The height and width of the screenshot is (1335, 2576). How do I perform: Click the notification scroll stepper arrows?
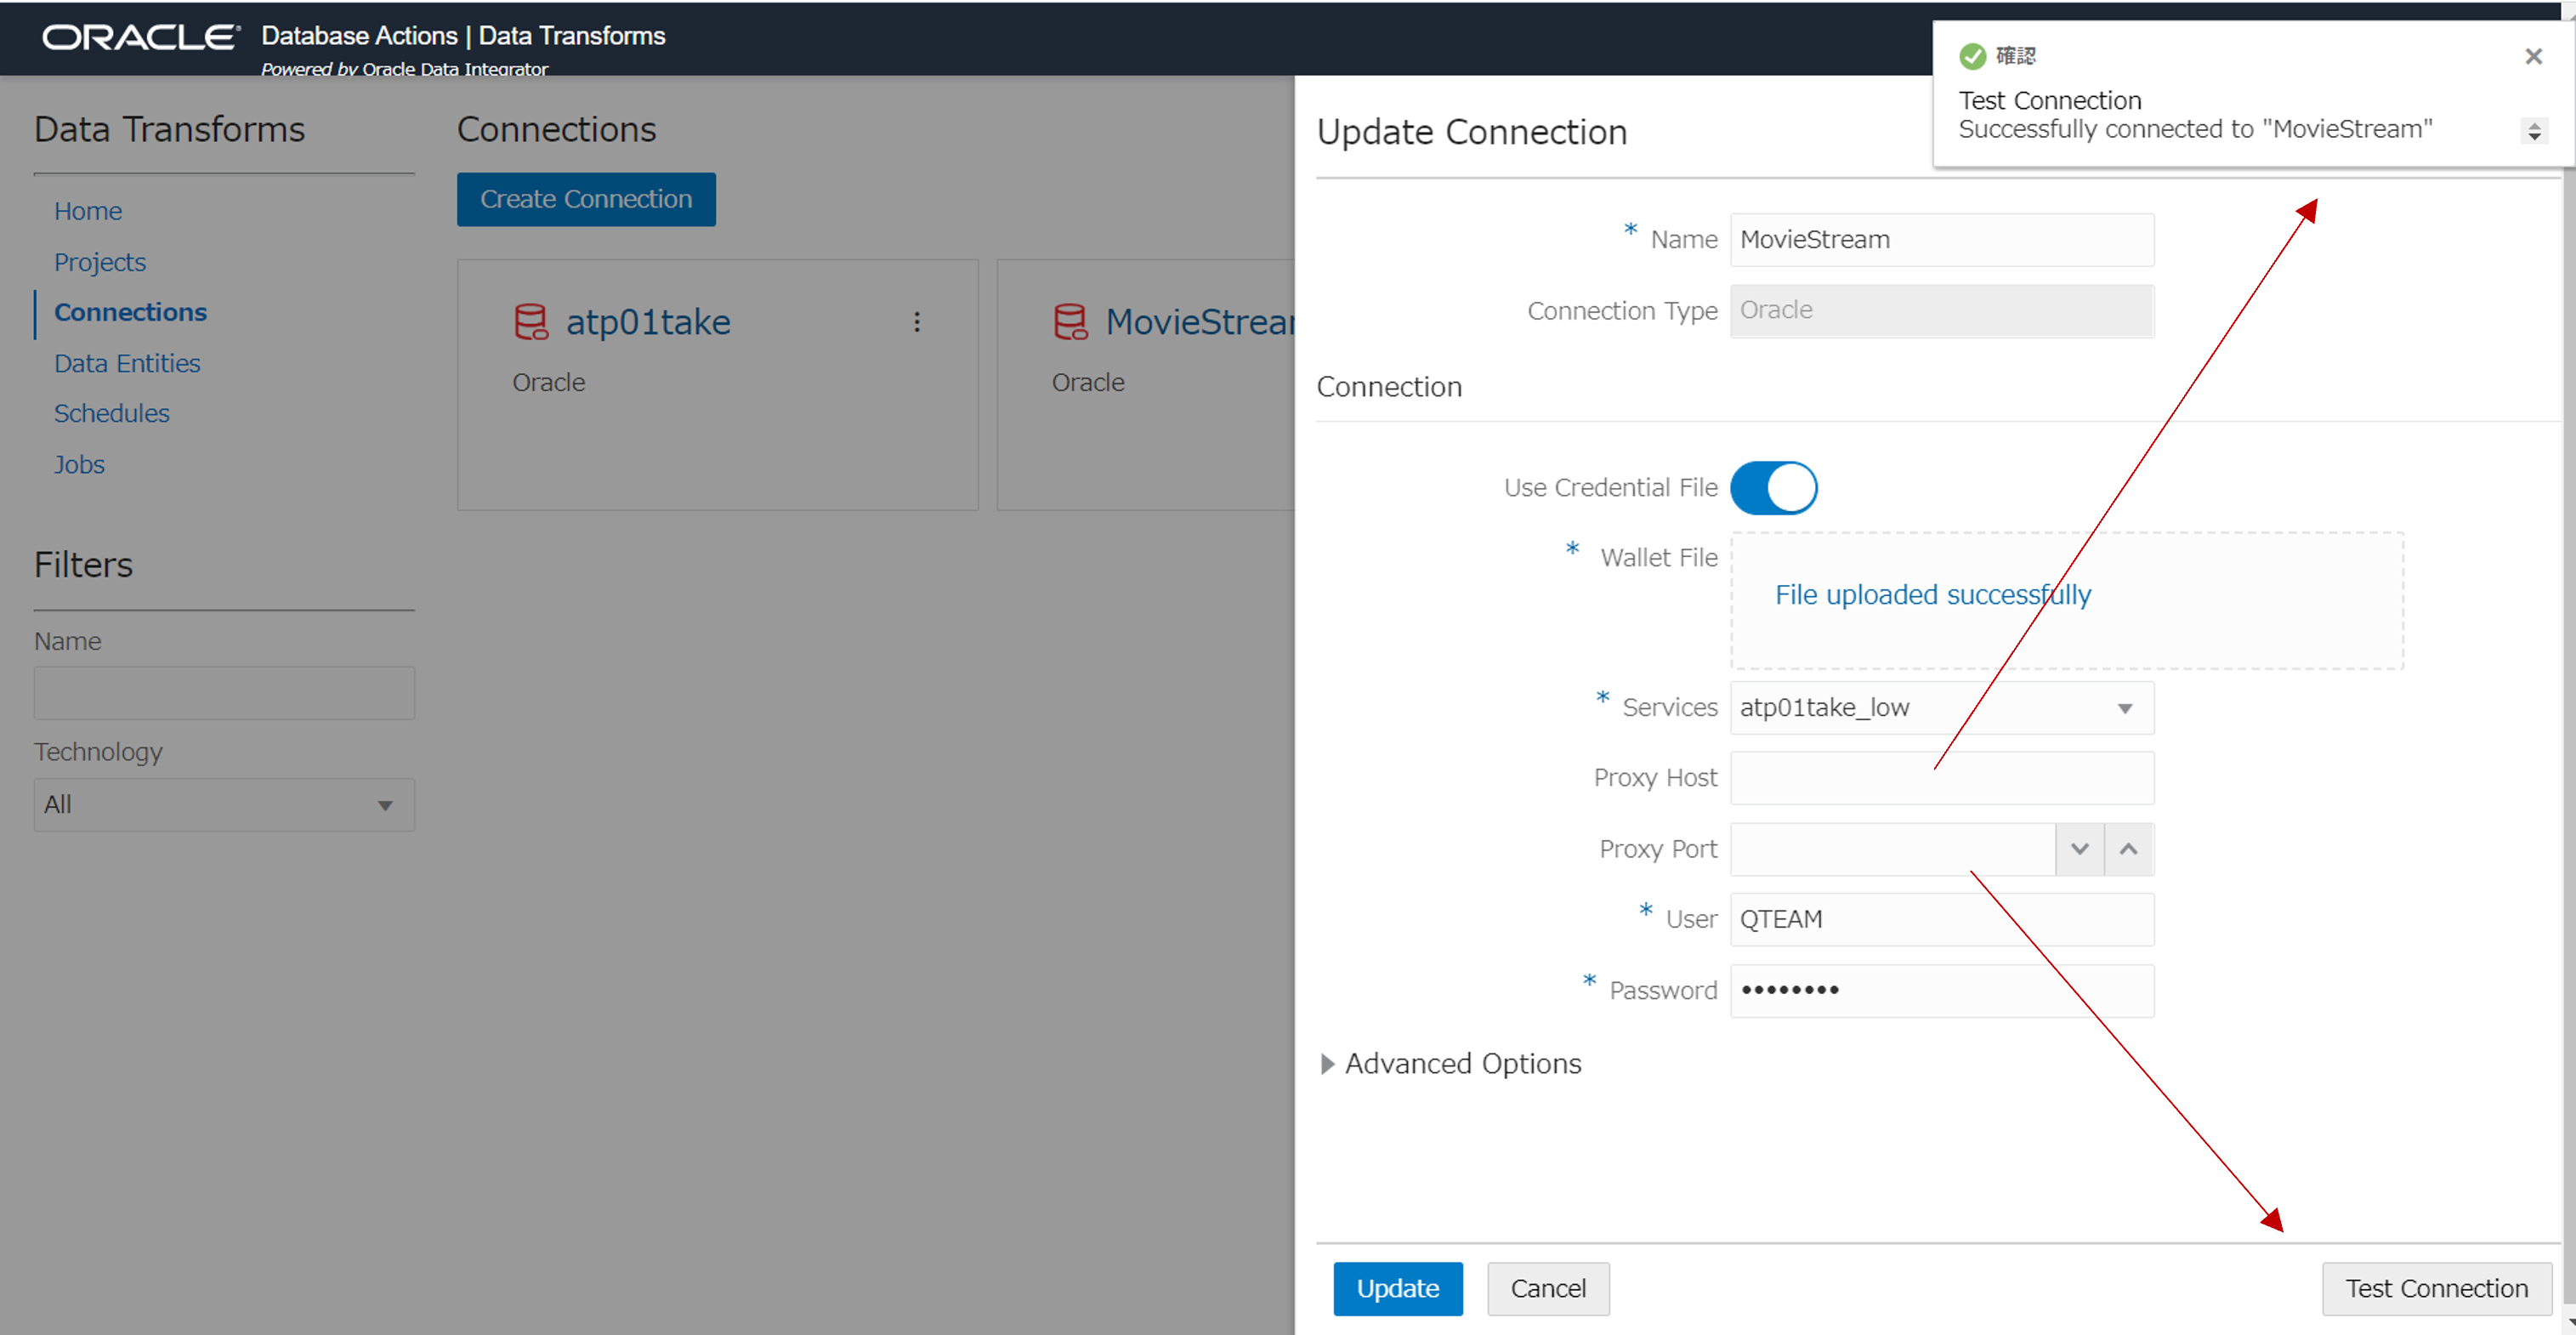click(x=2533, y=131)
